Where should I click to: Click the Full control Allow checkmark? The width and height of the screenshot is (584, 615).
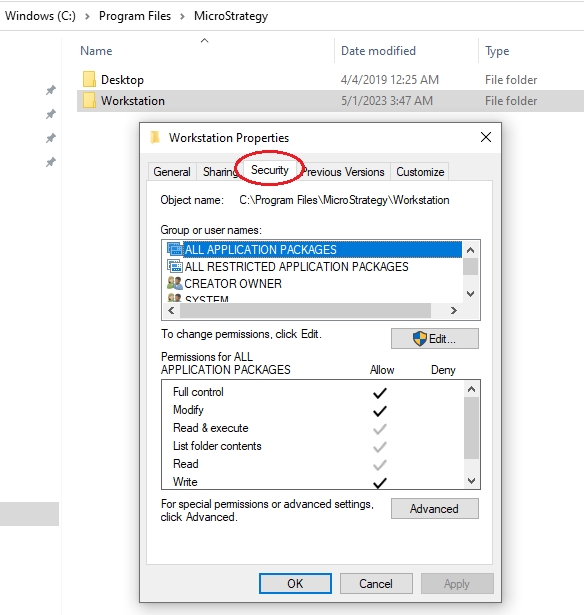[380, 393]
